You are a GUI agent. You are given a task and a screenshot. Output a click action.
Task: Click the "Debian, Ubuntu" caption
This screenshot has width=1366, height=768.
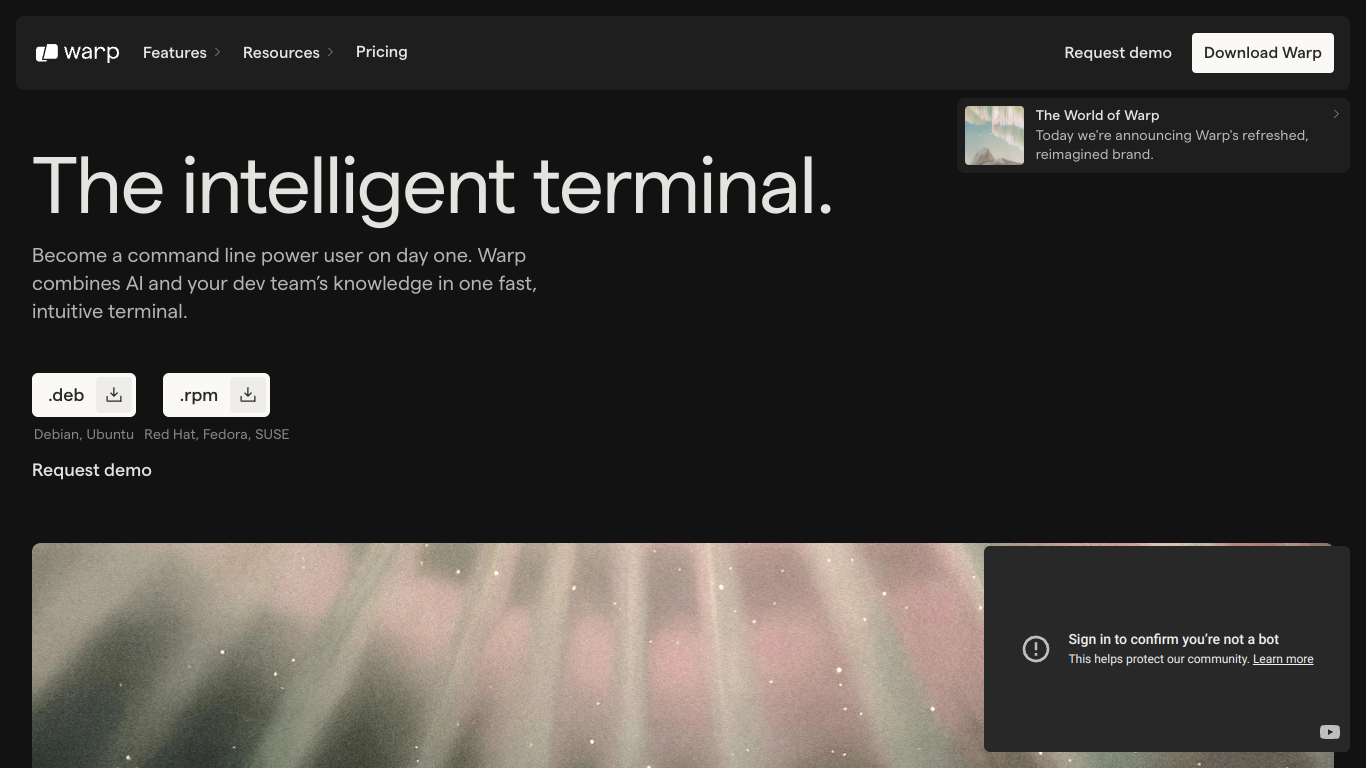click(84, 434)
